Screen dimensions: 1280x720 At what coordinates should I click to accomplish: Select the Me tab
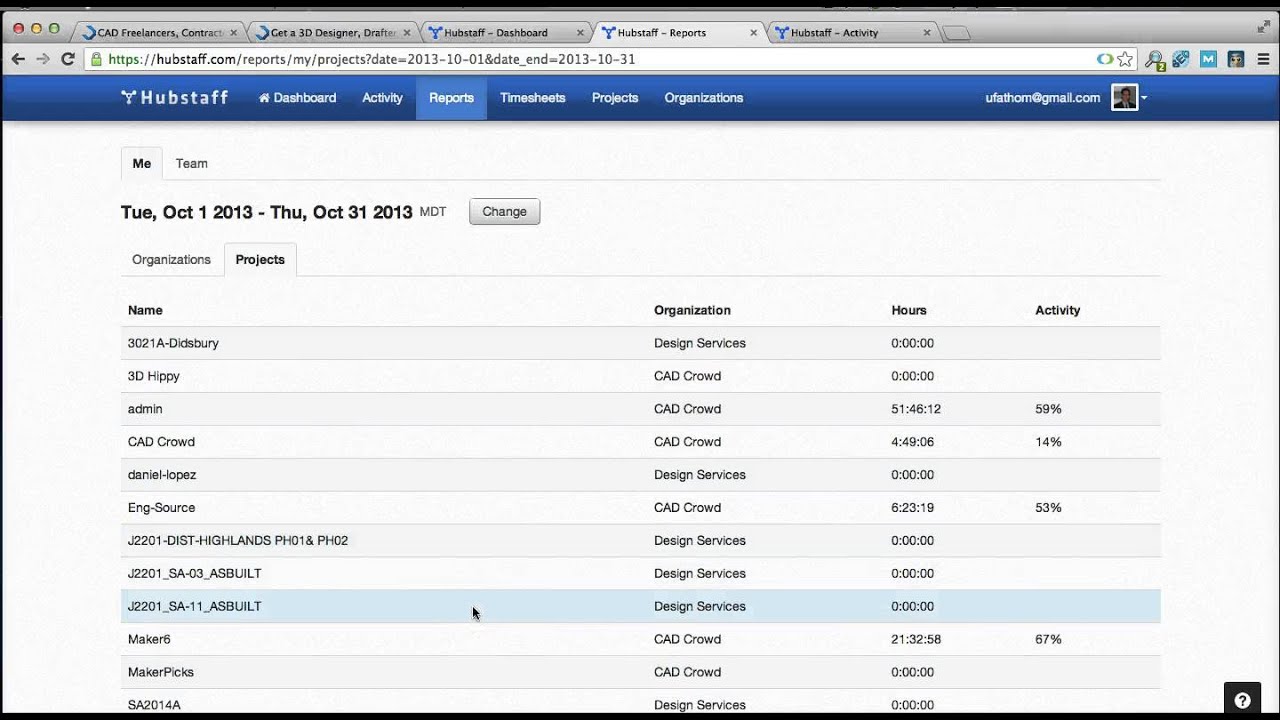tap(141, 163)
